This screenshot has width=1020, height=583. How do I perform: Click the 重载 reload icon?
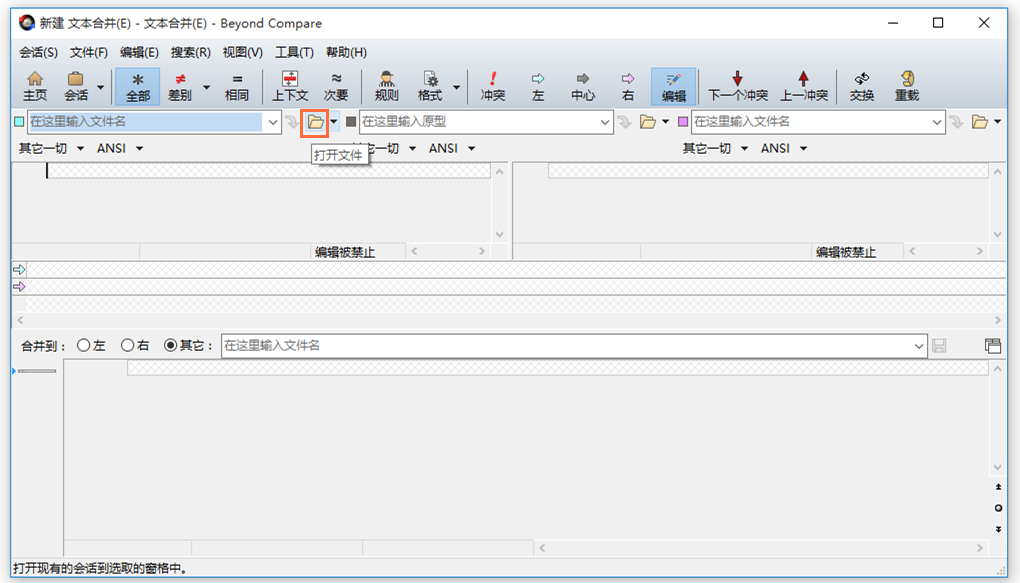(x=906, y=86)
